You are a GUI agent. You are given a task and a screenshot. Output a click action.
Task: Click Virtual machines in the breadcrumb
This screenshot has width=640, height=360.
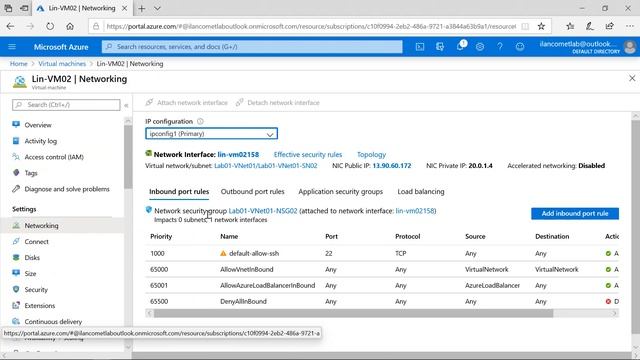click(x=62, y=64)
